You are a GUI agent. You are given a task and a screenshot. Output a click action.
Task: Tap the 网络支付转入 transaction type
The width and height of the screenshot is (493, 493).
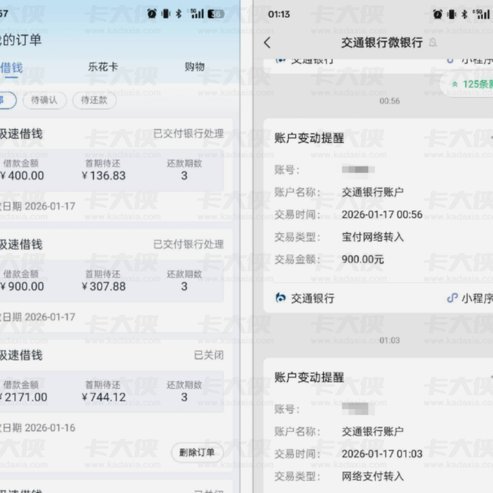(373, 476)
